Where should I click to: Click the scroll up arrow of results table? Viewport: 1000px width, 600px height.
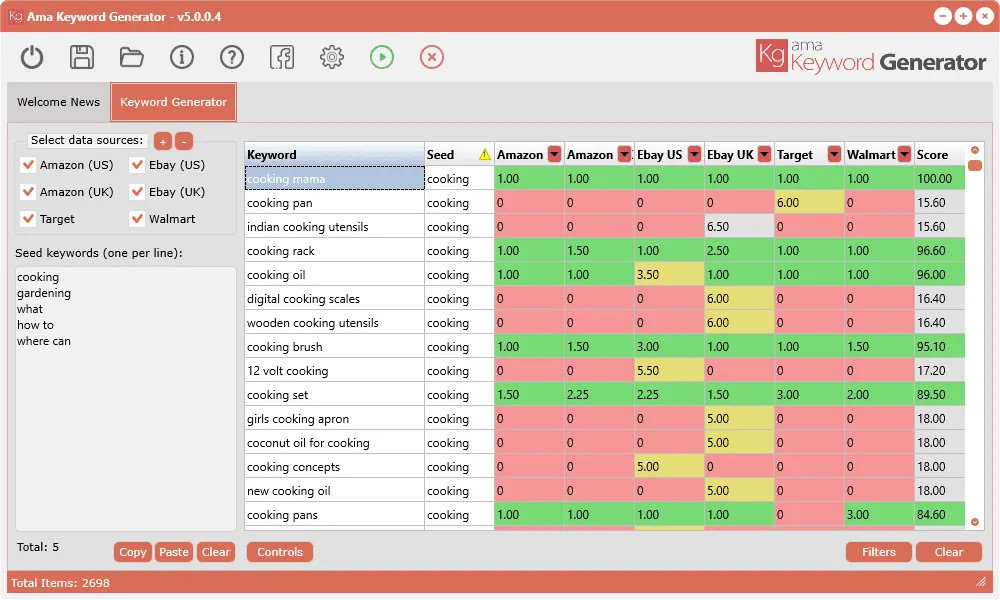coord(974,150)
